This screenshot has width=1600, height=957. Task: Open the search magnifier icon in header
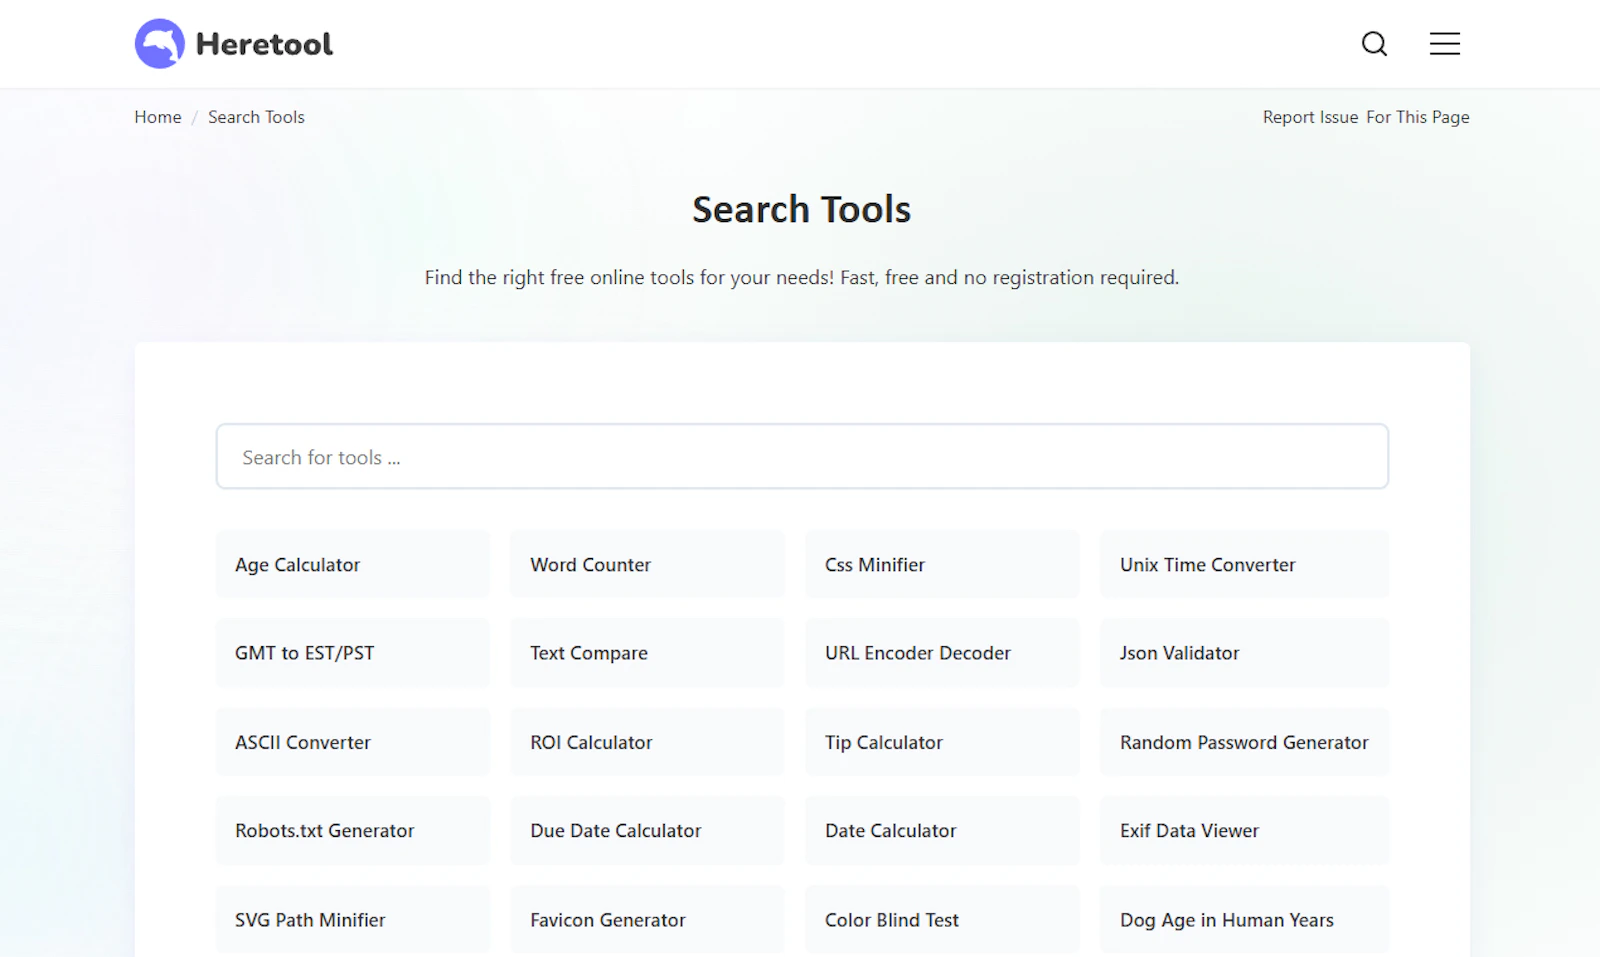1374,44
